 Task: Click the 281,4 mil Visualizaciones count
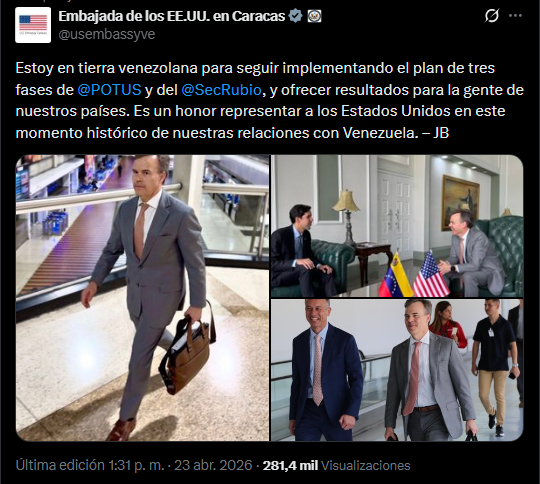(x=336, y=465)
